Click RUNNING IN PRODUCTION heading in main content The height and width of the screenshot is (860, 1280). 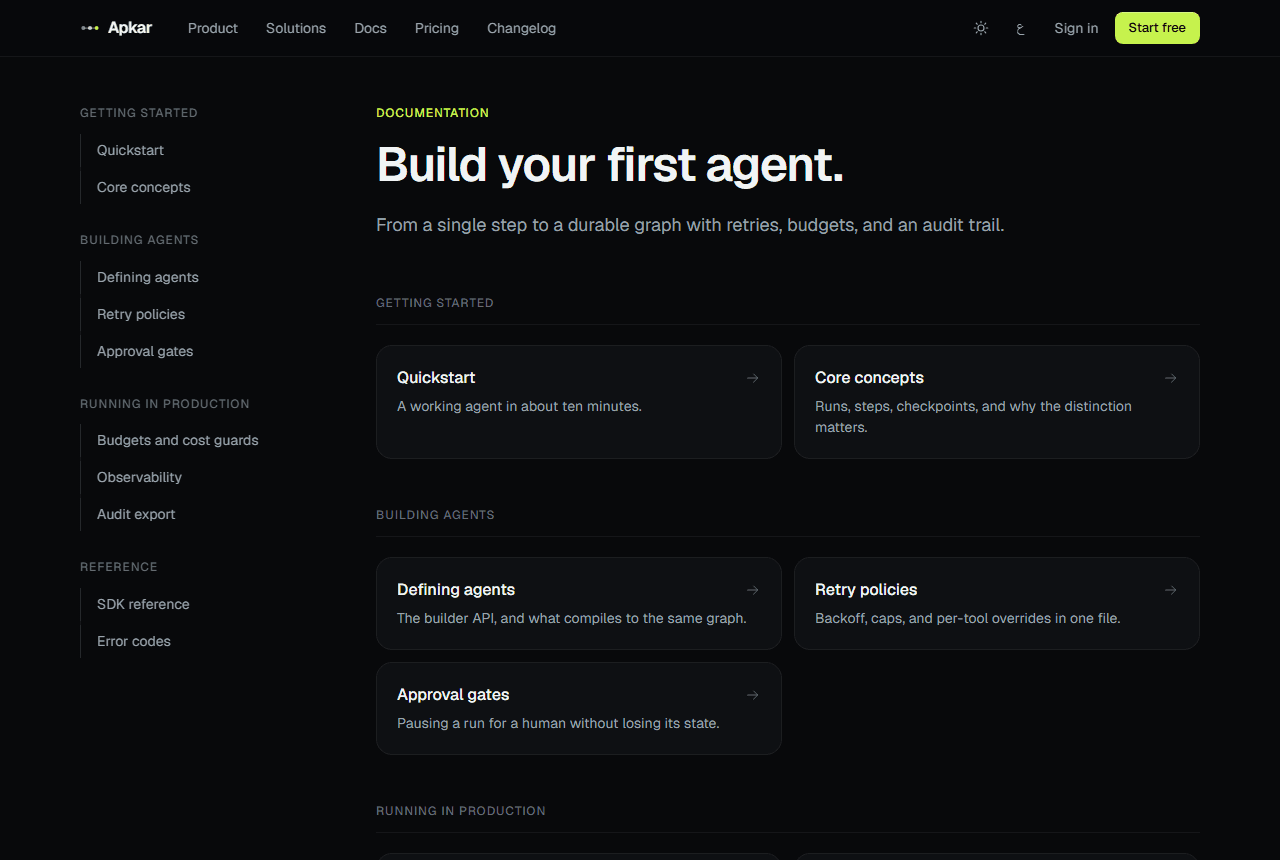461,811
